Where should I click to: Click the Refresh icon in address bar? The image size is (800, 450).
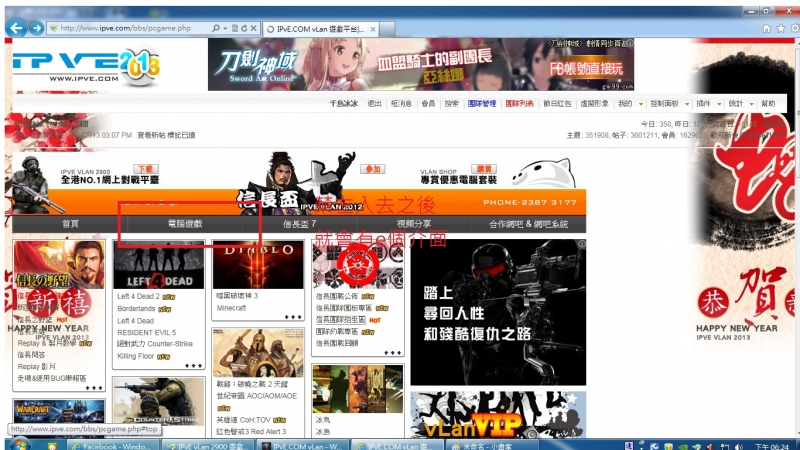point(244,29)
